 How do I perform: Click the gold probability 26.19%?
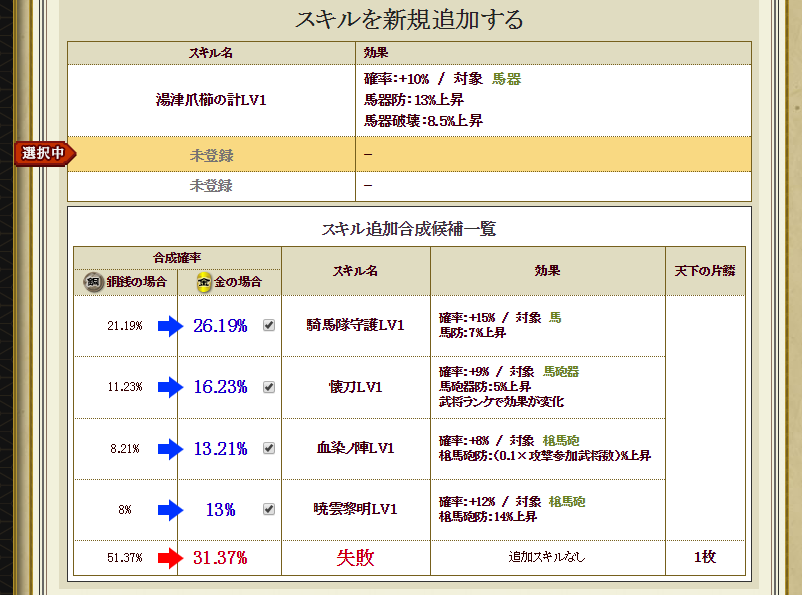tap(220, 326)
